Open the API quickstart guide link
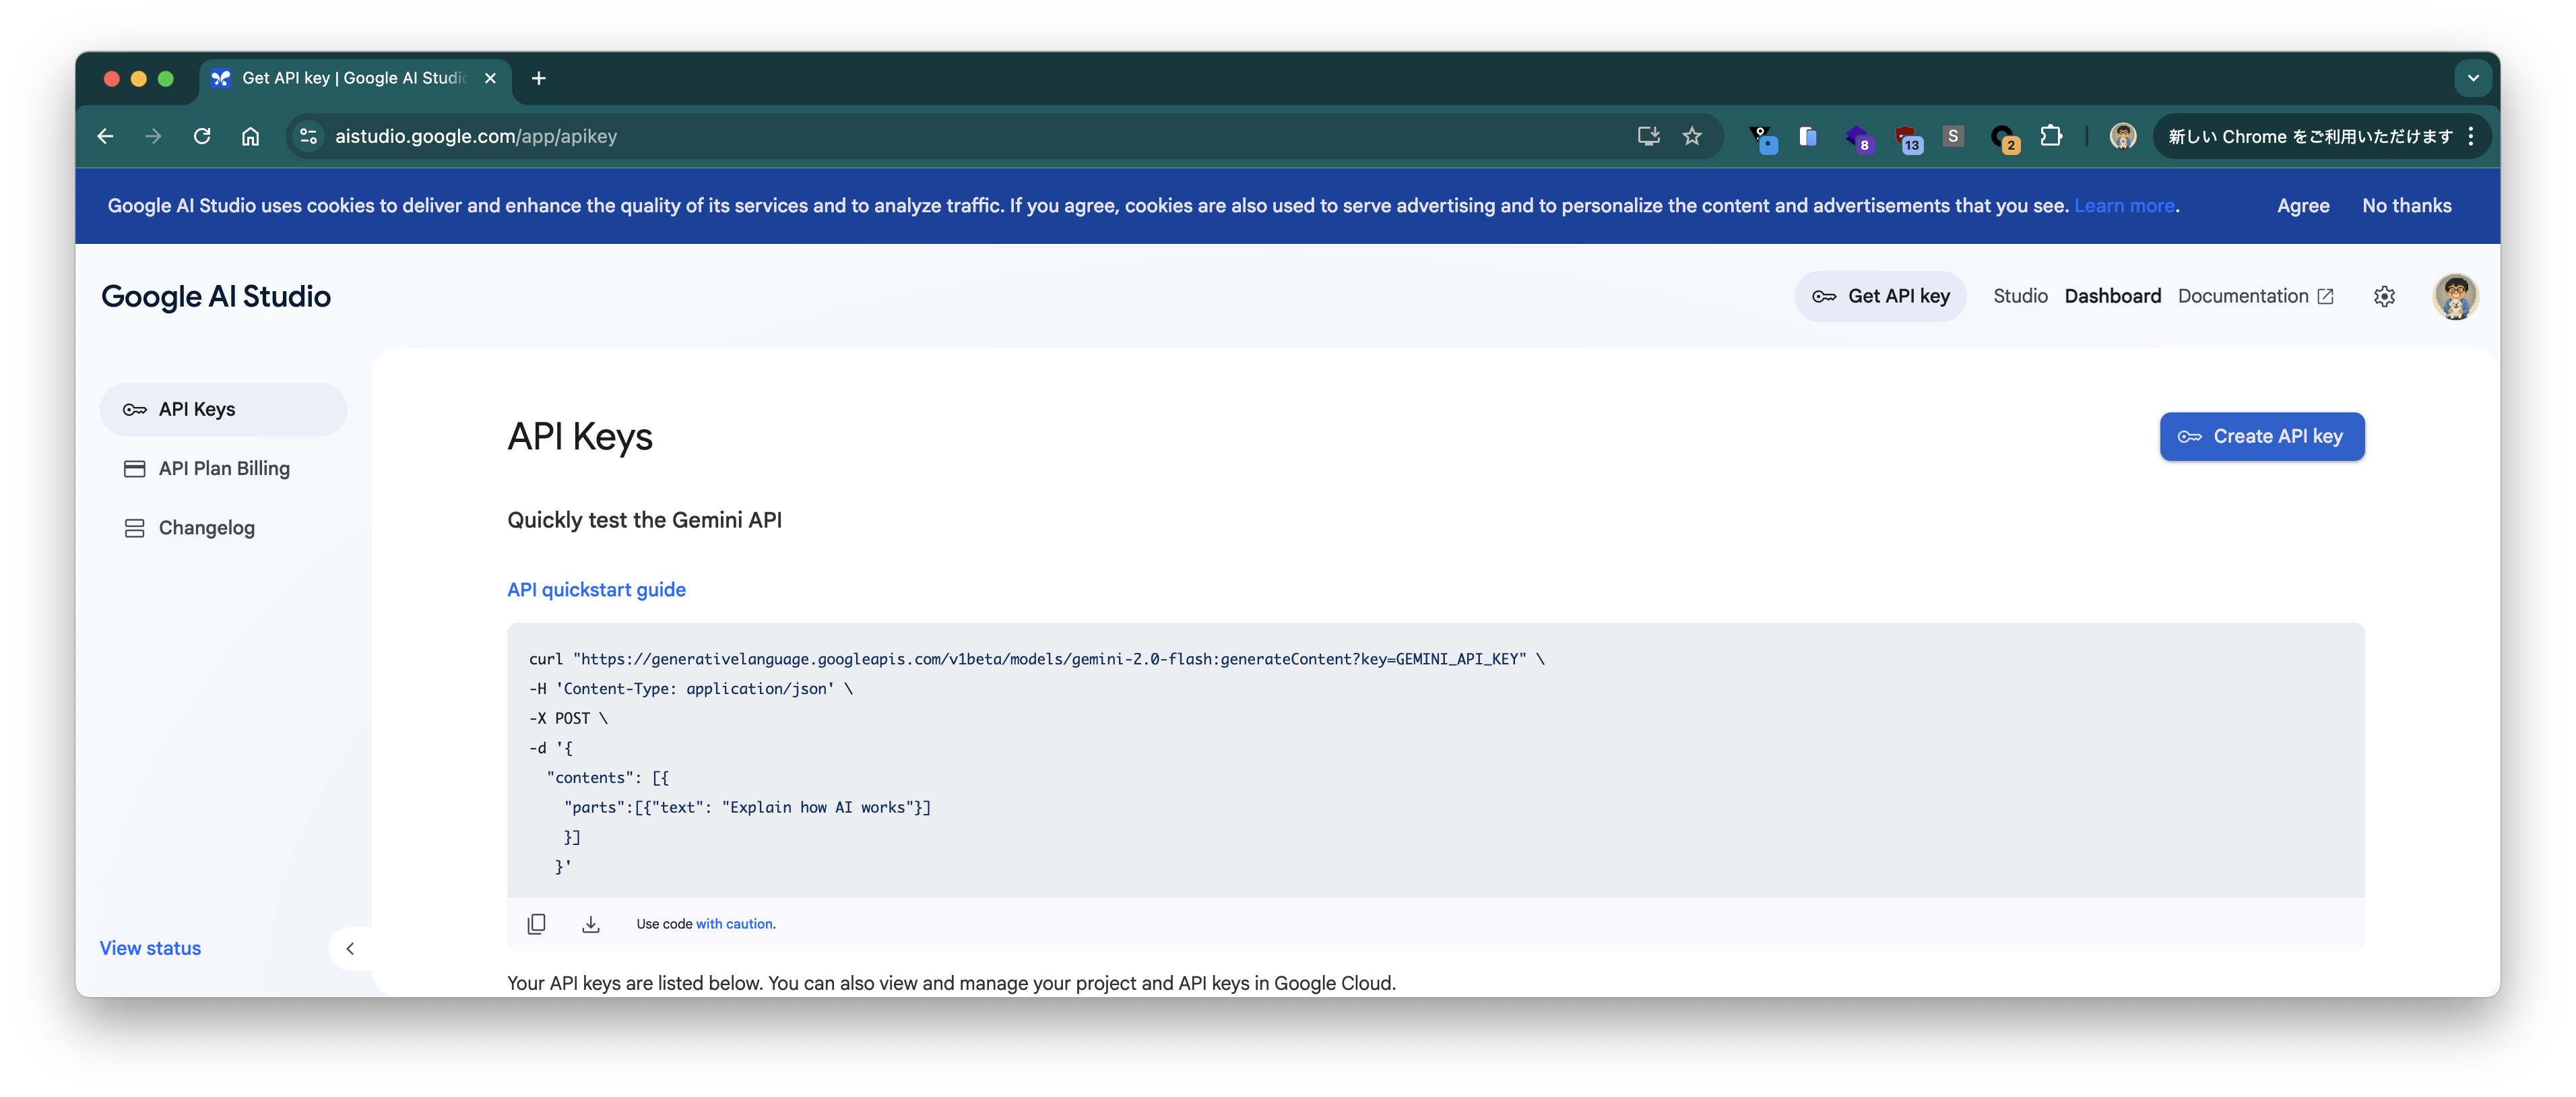2576x1097 pixels. (x=596, y=590)
